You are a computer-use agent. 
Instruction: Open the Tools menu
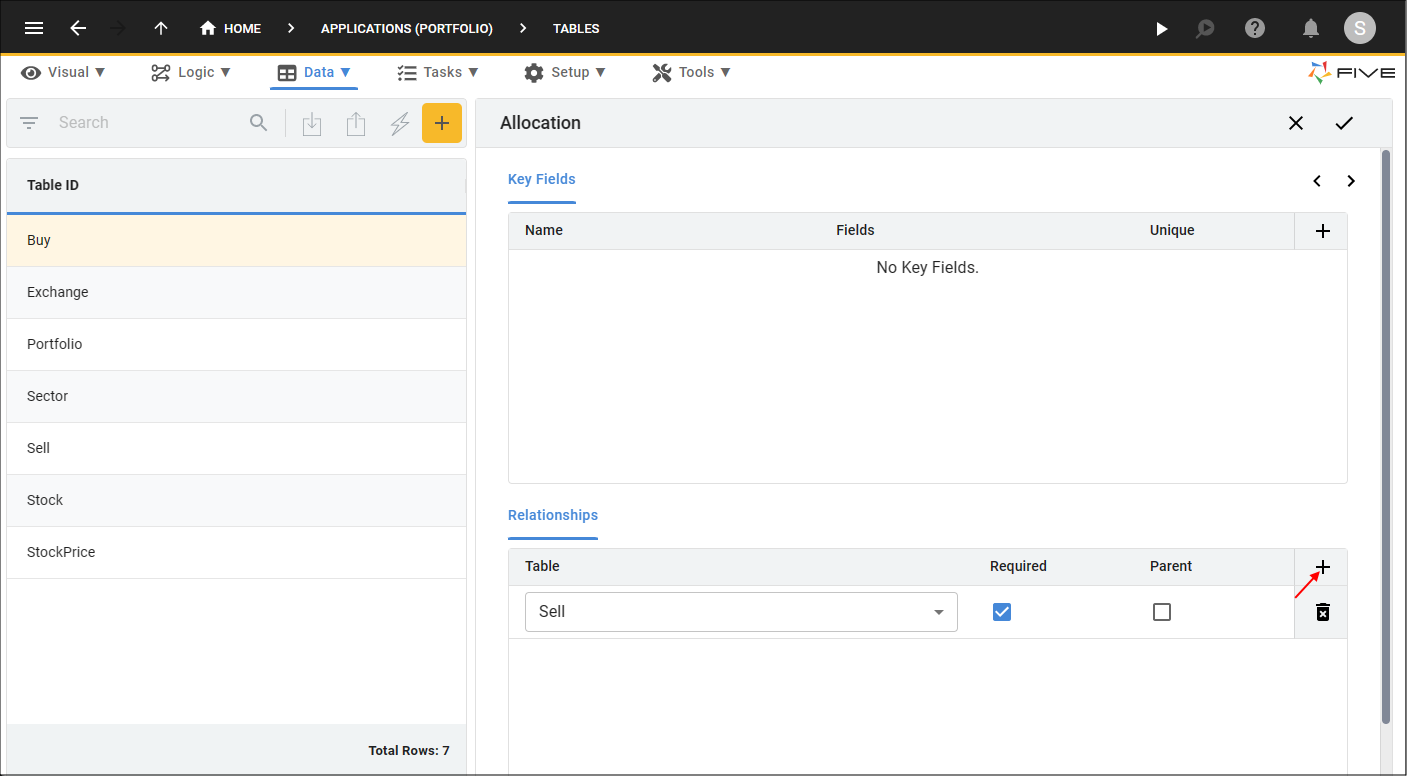point(692,72)
